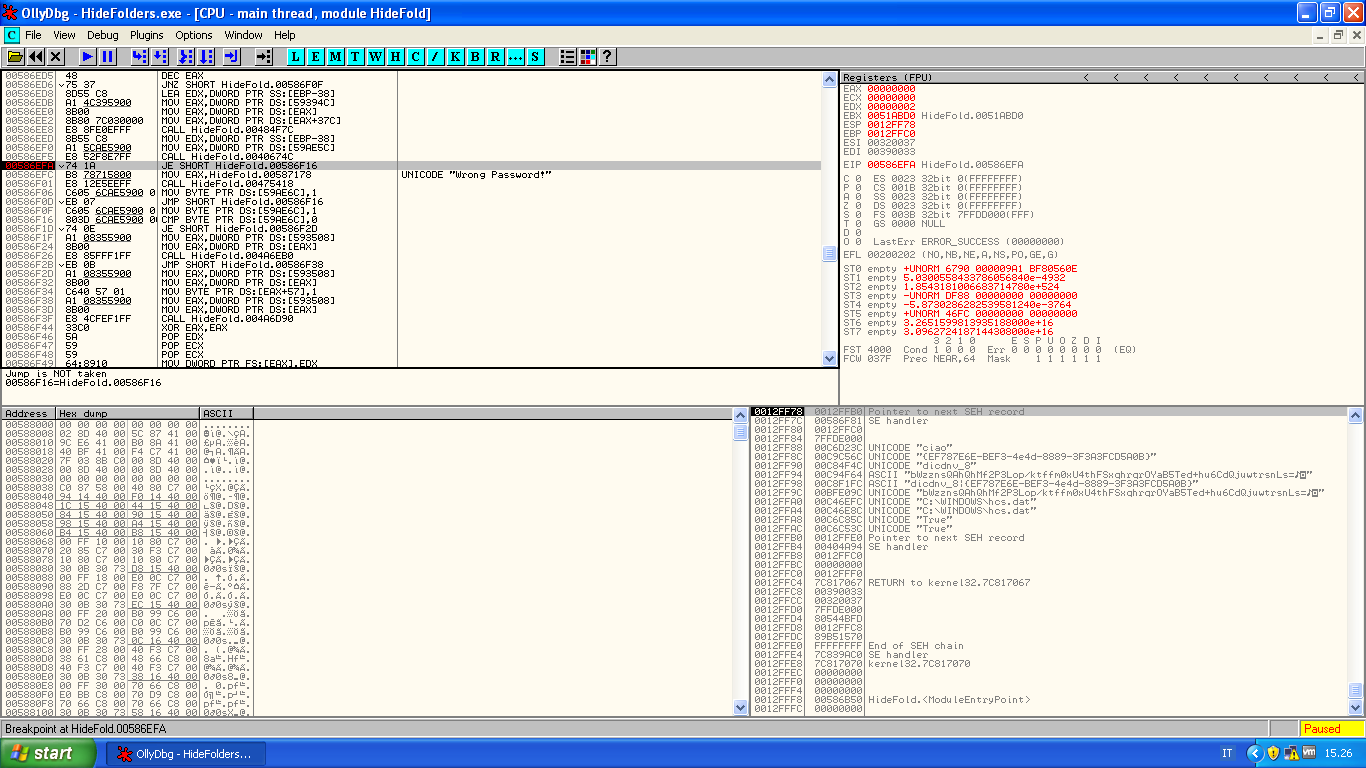Open the File menu
This screenshot has width=1366, height=768.
34,35
